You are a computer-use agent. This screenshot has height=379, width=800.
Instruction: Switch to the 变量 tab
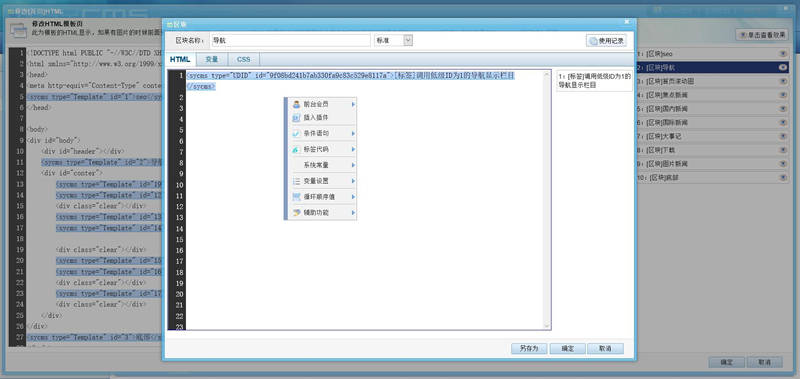212,60
